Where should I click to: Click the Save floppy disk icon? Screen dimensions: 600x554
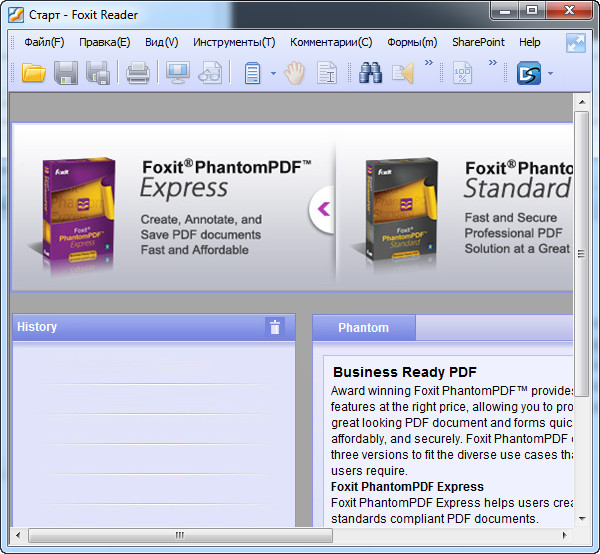tap(66, 73)
